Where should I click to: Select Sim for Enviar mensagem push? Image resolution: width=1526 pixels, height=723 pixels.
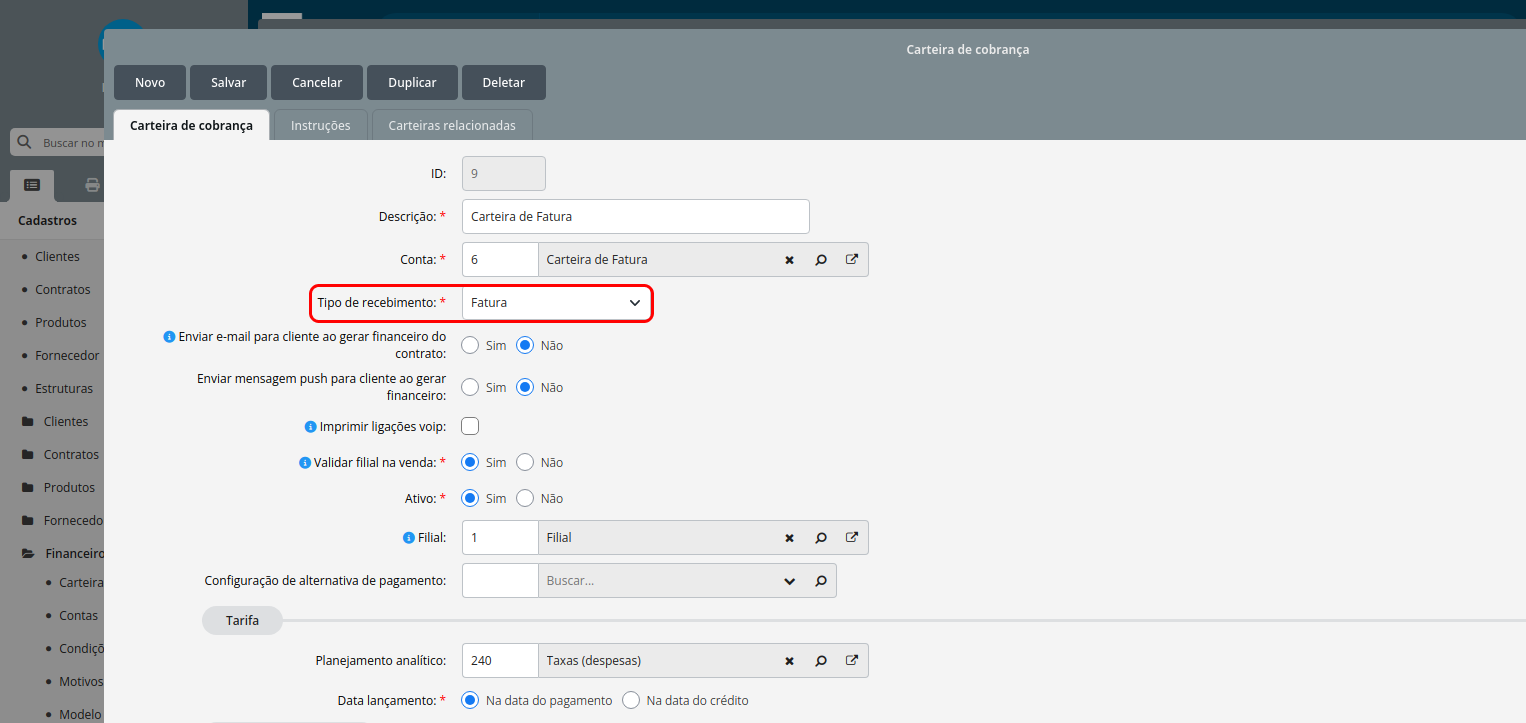pos(470,387)
